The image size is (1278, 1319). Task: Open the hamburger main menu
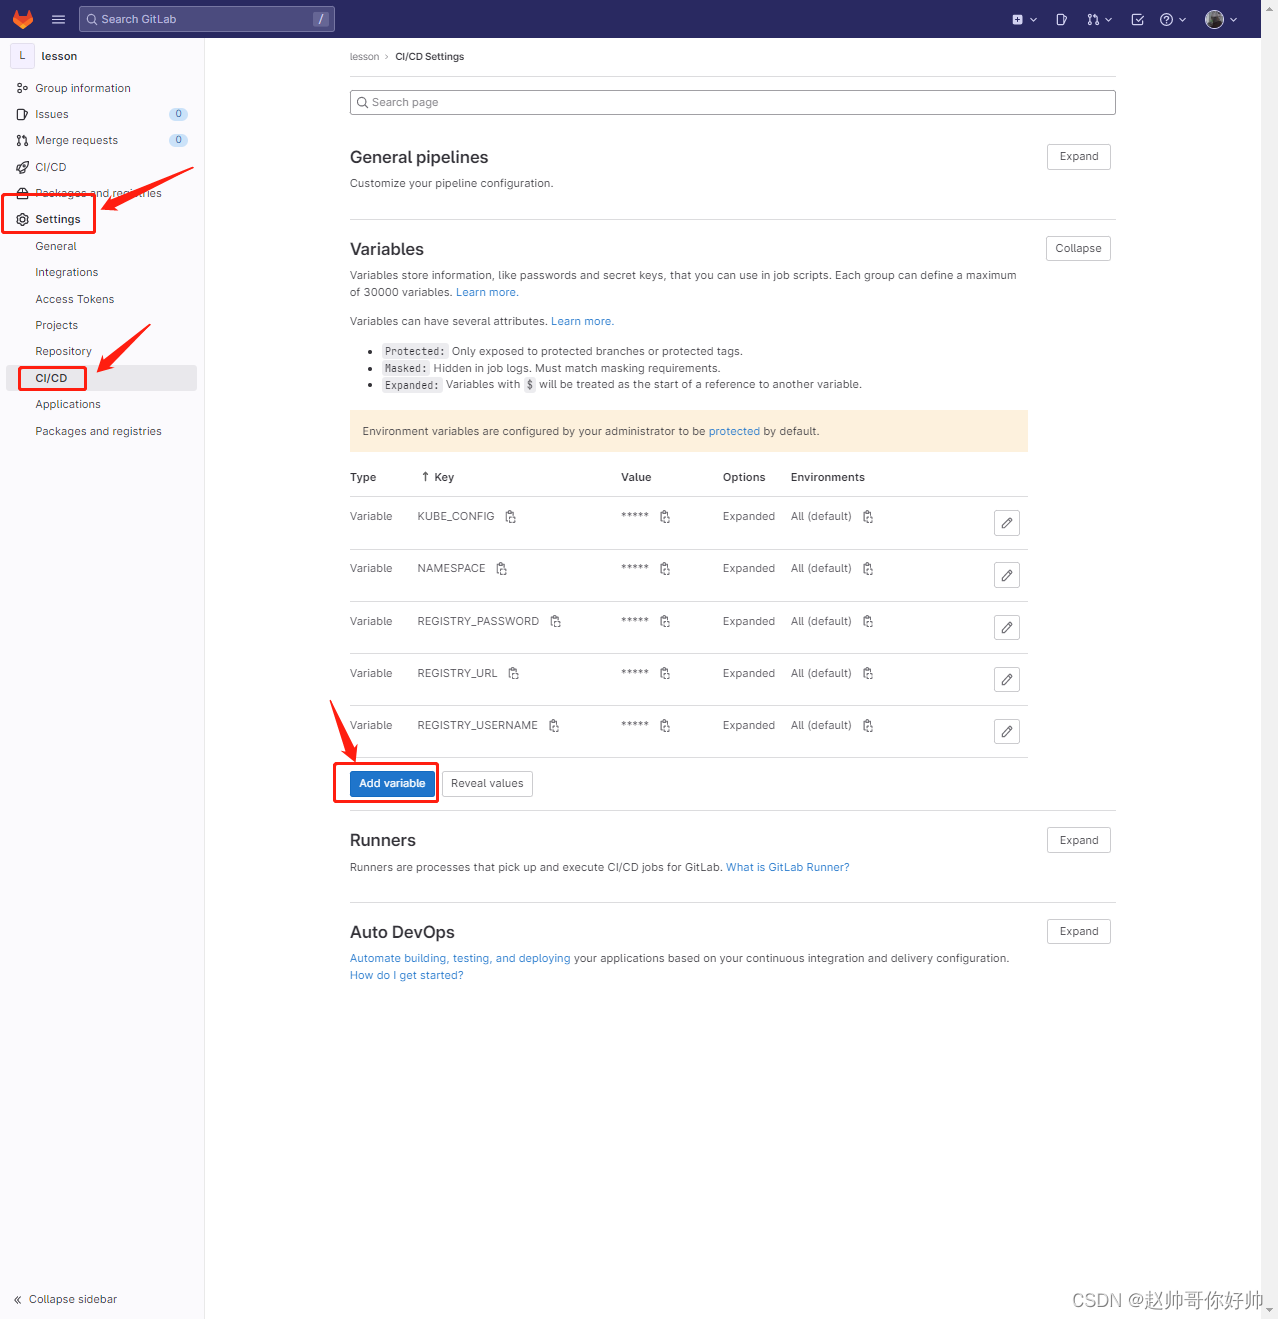(58, 19)
